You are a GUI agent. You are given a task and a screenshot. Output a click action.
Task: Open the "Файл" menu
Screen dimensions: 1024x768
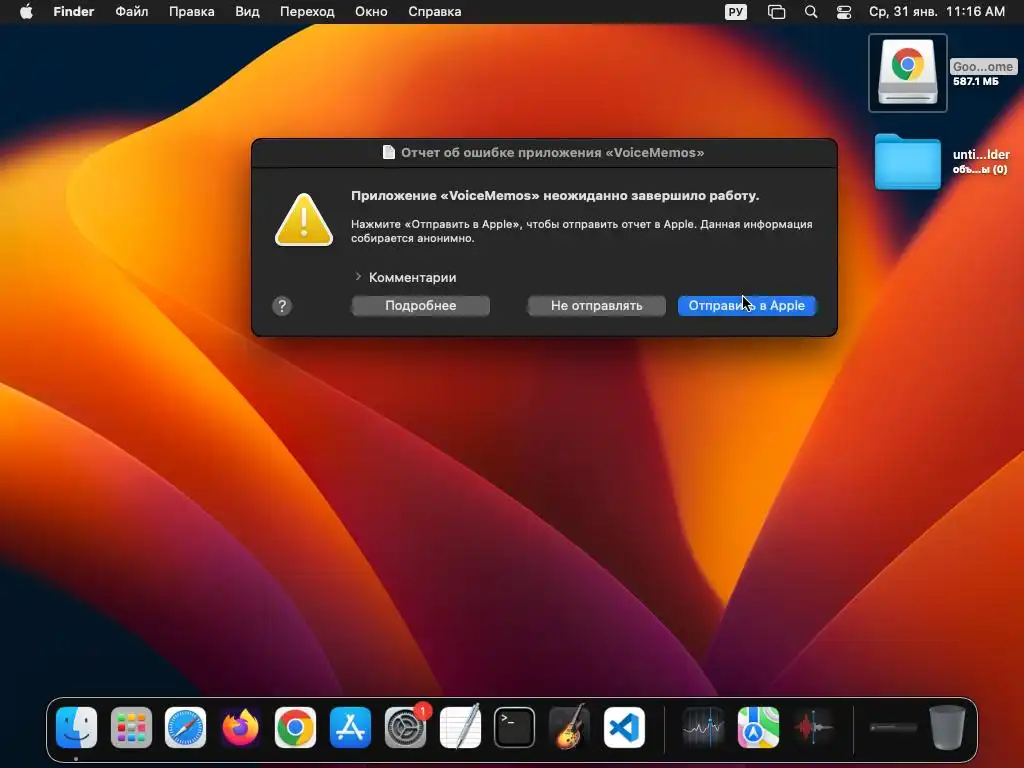(131, 12)
